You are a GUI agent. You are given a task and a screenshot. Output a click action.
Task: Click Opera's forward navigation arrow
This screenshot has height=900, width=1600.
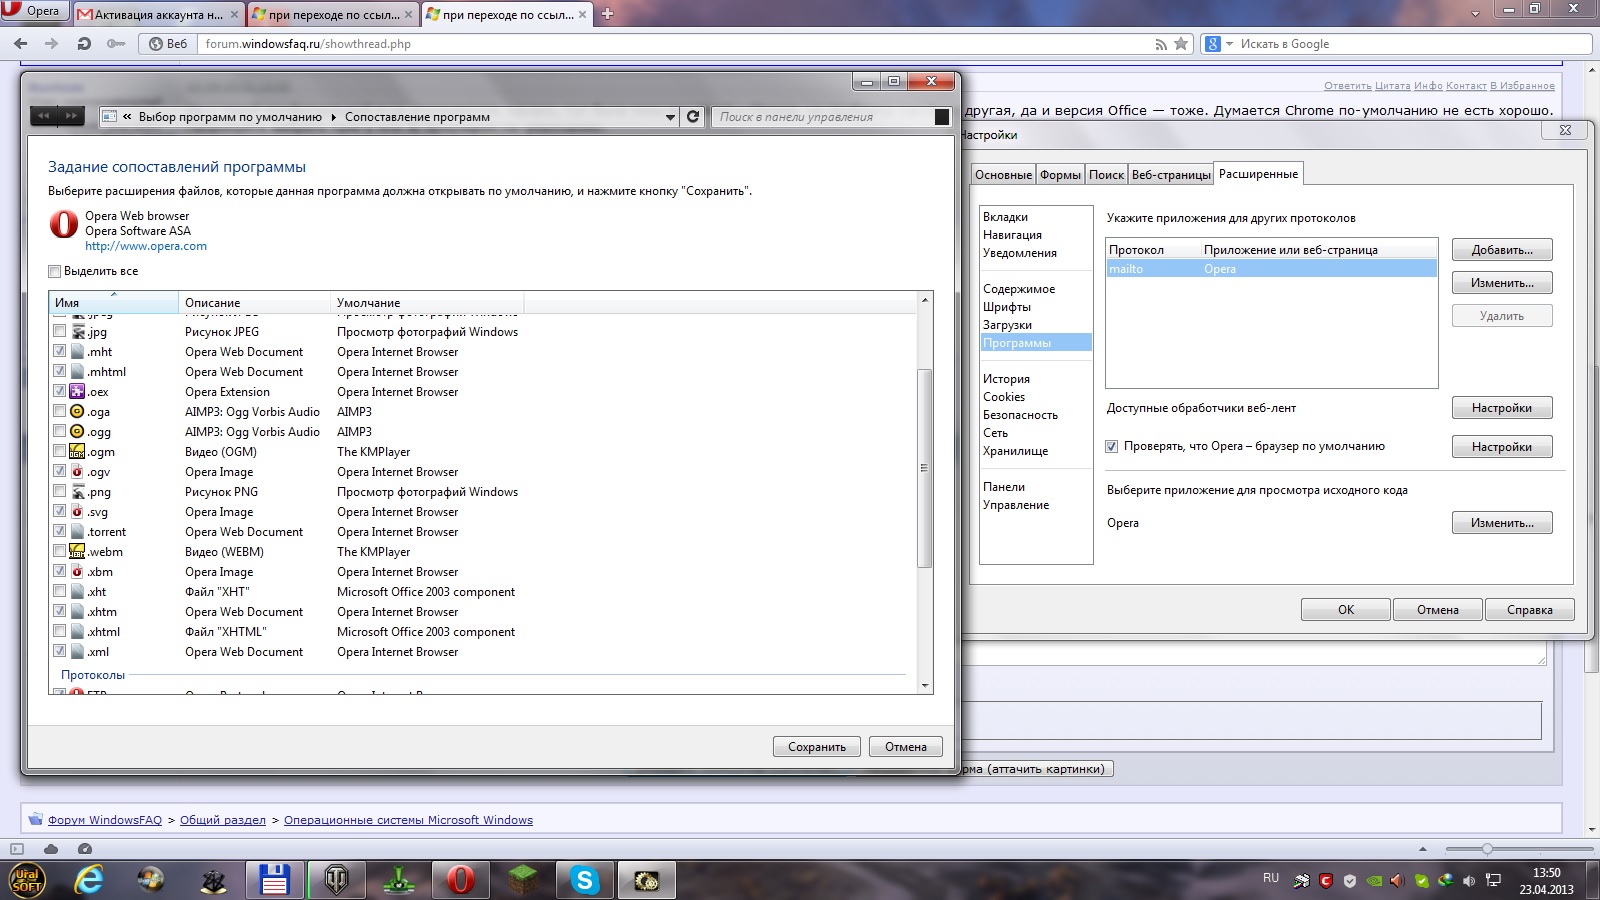[52, 44]
